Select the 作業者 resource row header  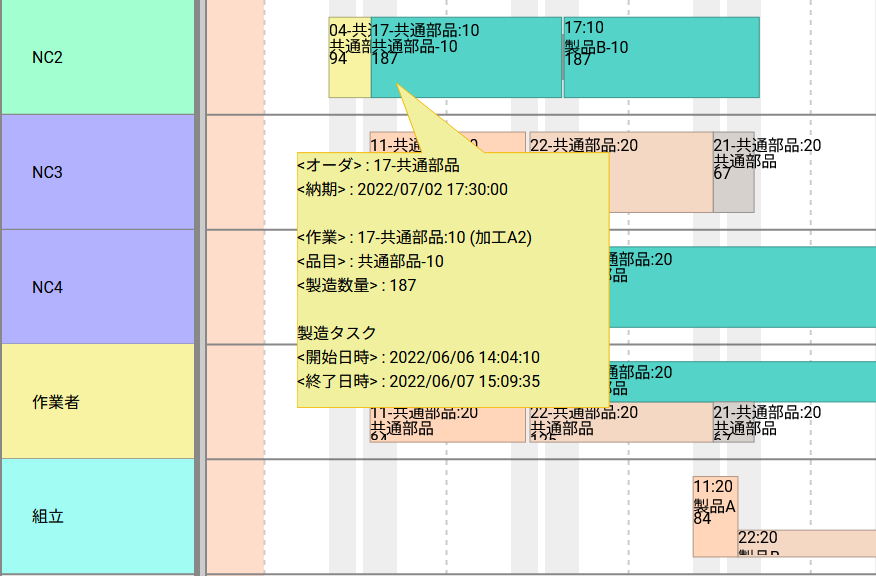[x=97, y=402]
